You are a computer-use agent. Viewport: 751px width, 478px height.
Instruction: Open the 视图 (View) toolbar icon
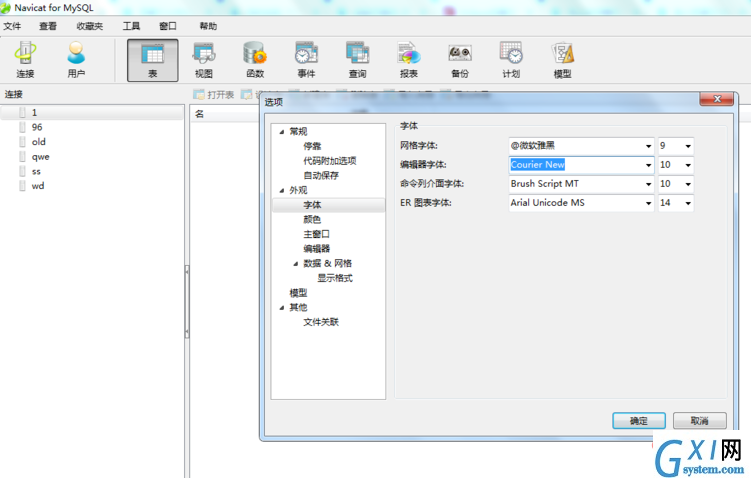204,60
